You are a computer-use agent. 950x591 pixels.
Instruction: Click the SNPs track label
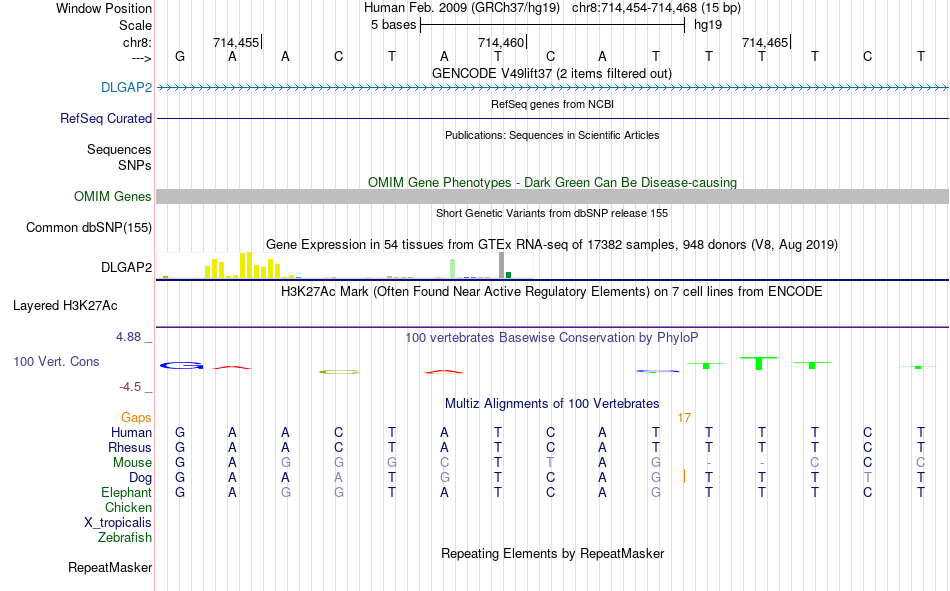(135, 165)
